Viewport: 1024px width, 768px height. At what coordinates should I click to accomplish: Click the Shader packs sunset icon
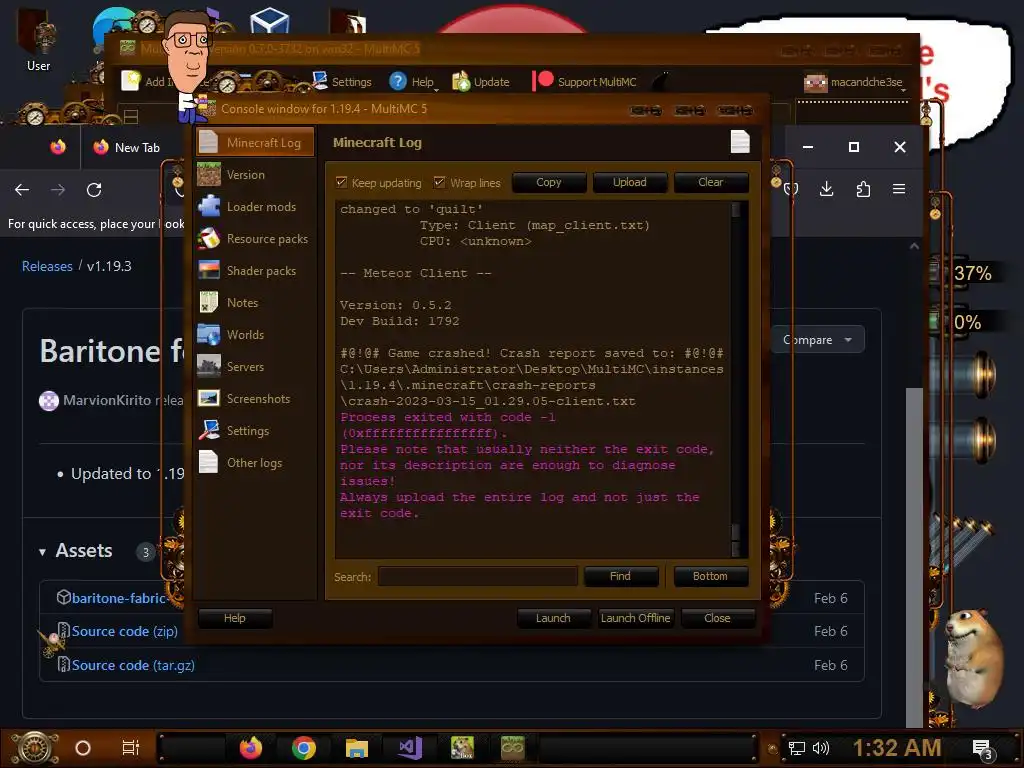(209, 270)
